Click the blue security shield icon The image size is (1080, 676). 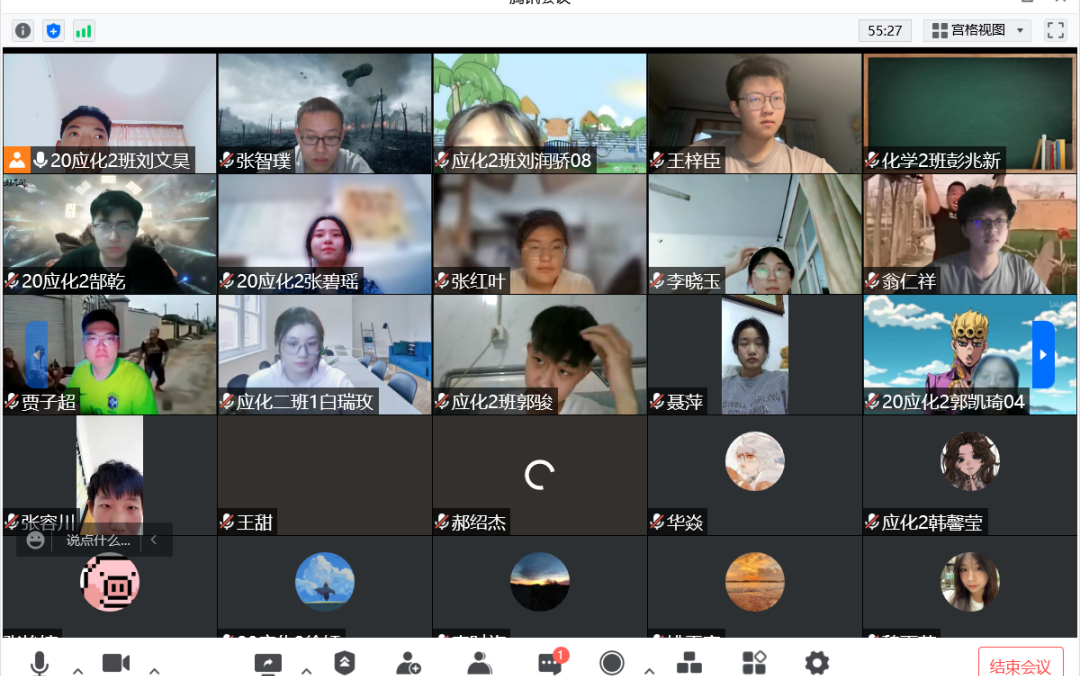coord(53,31)
